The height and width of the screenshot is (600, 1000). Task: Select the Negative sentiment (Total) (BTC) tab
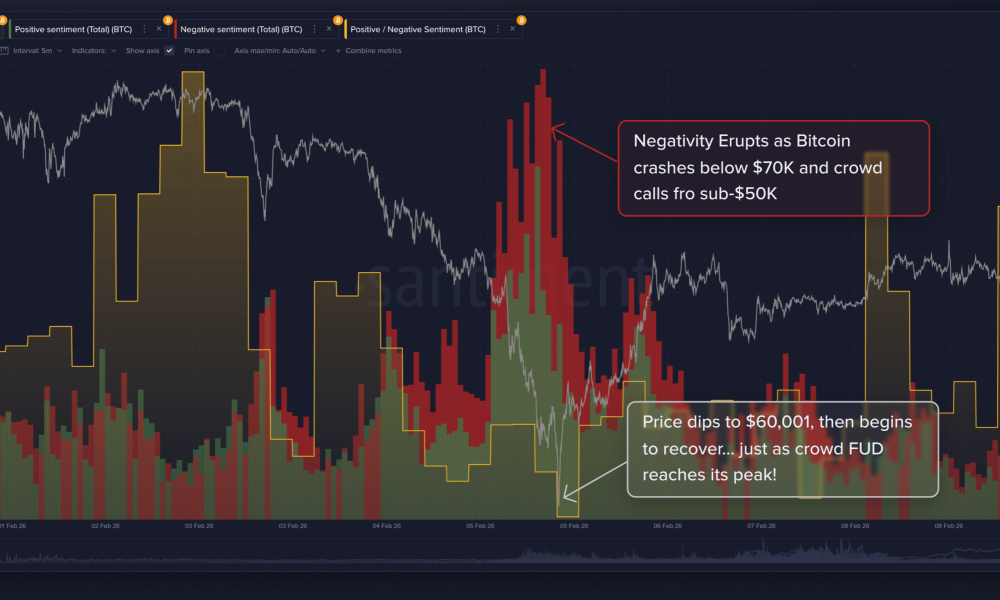click(240, 28)
